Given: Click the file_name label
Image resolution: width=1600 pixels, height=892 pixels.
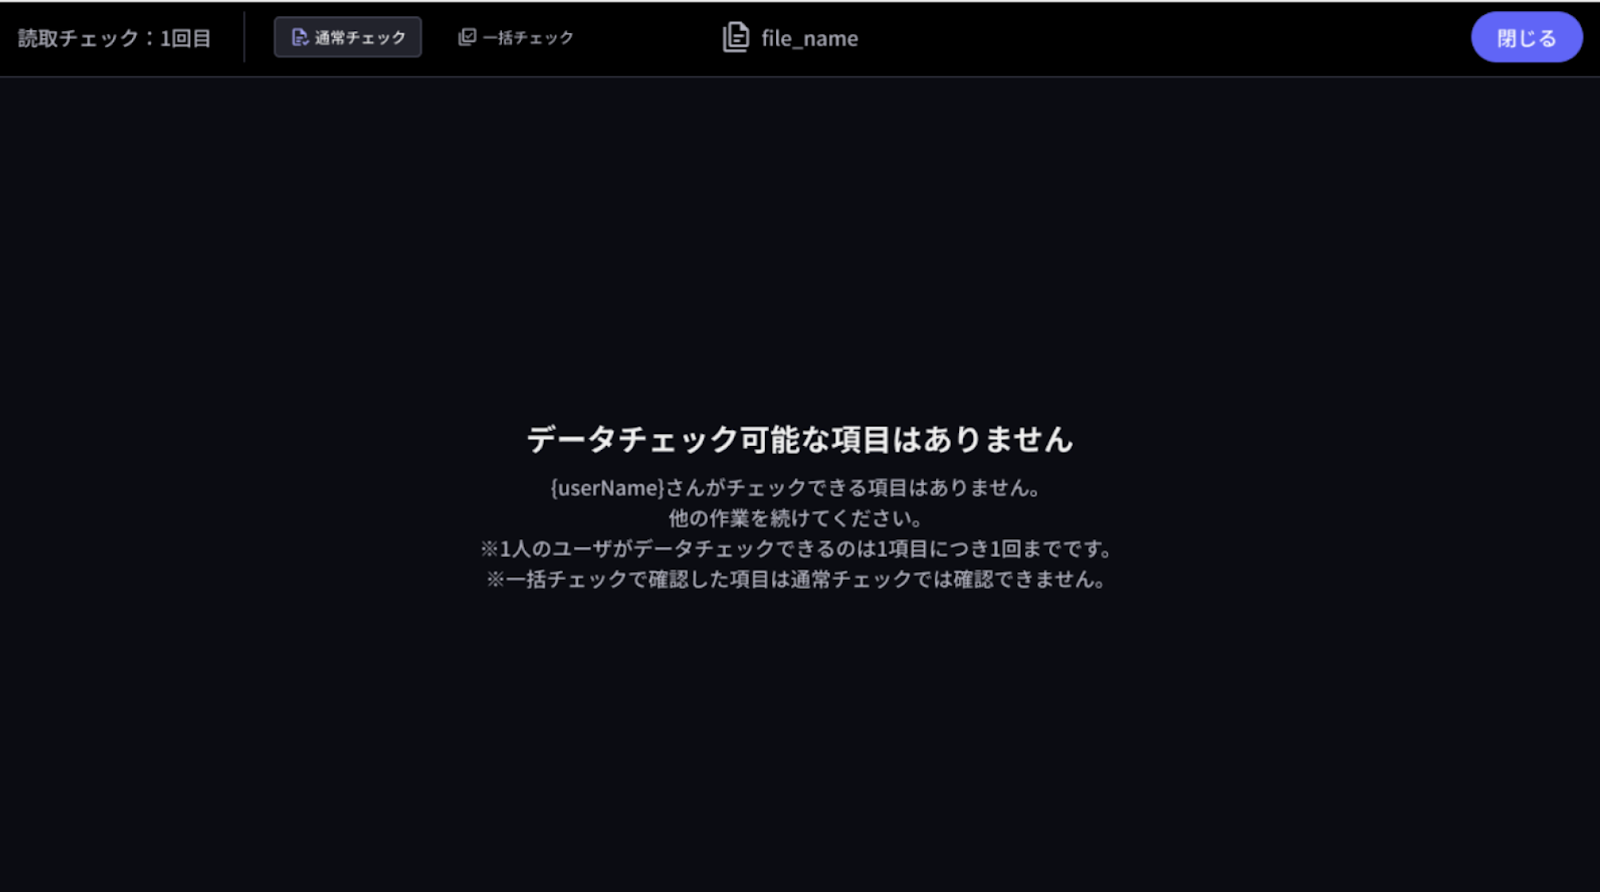Looking at the screenshot, I should (809, 39).
